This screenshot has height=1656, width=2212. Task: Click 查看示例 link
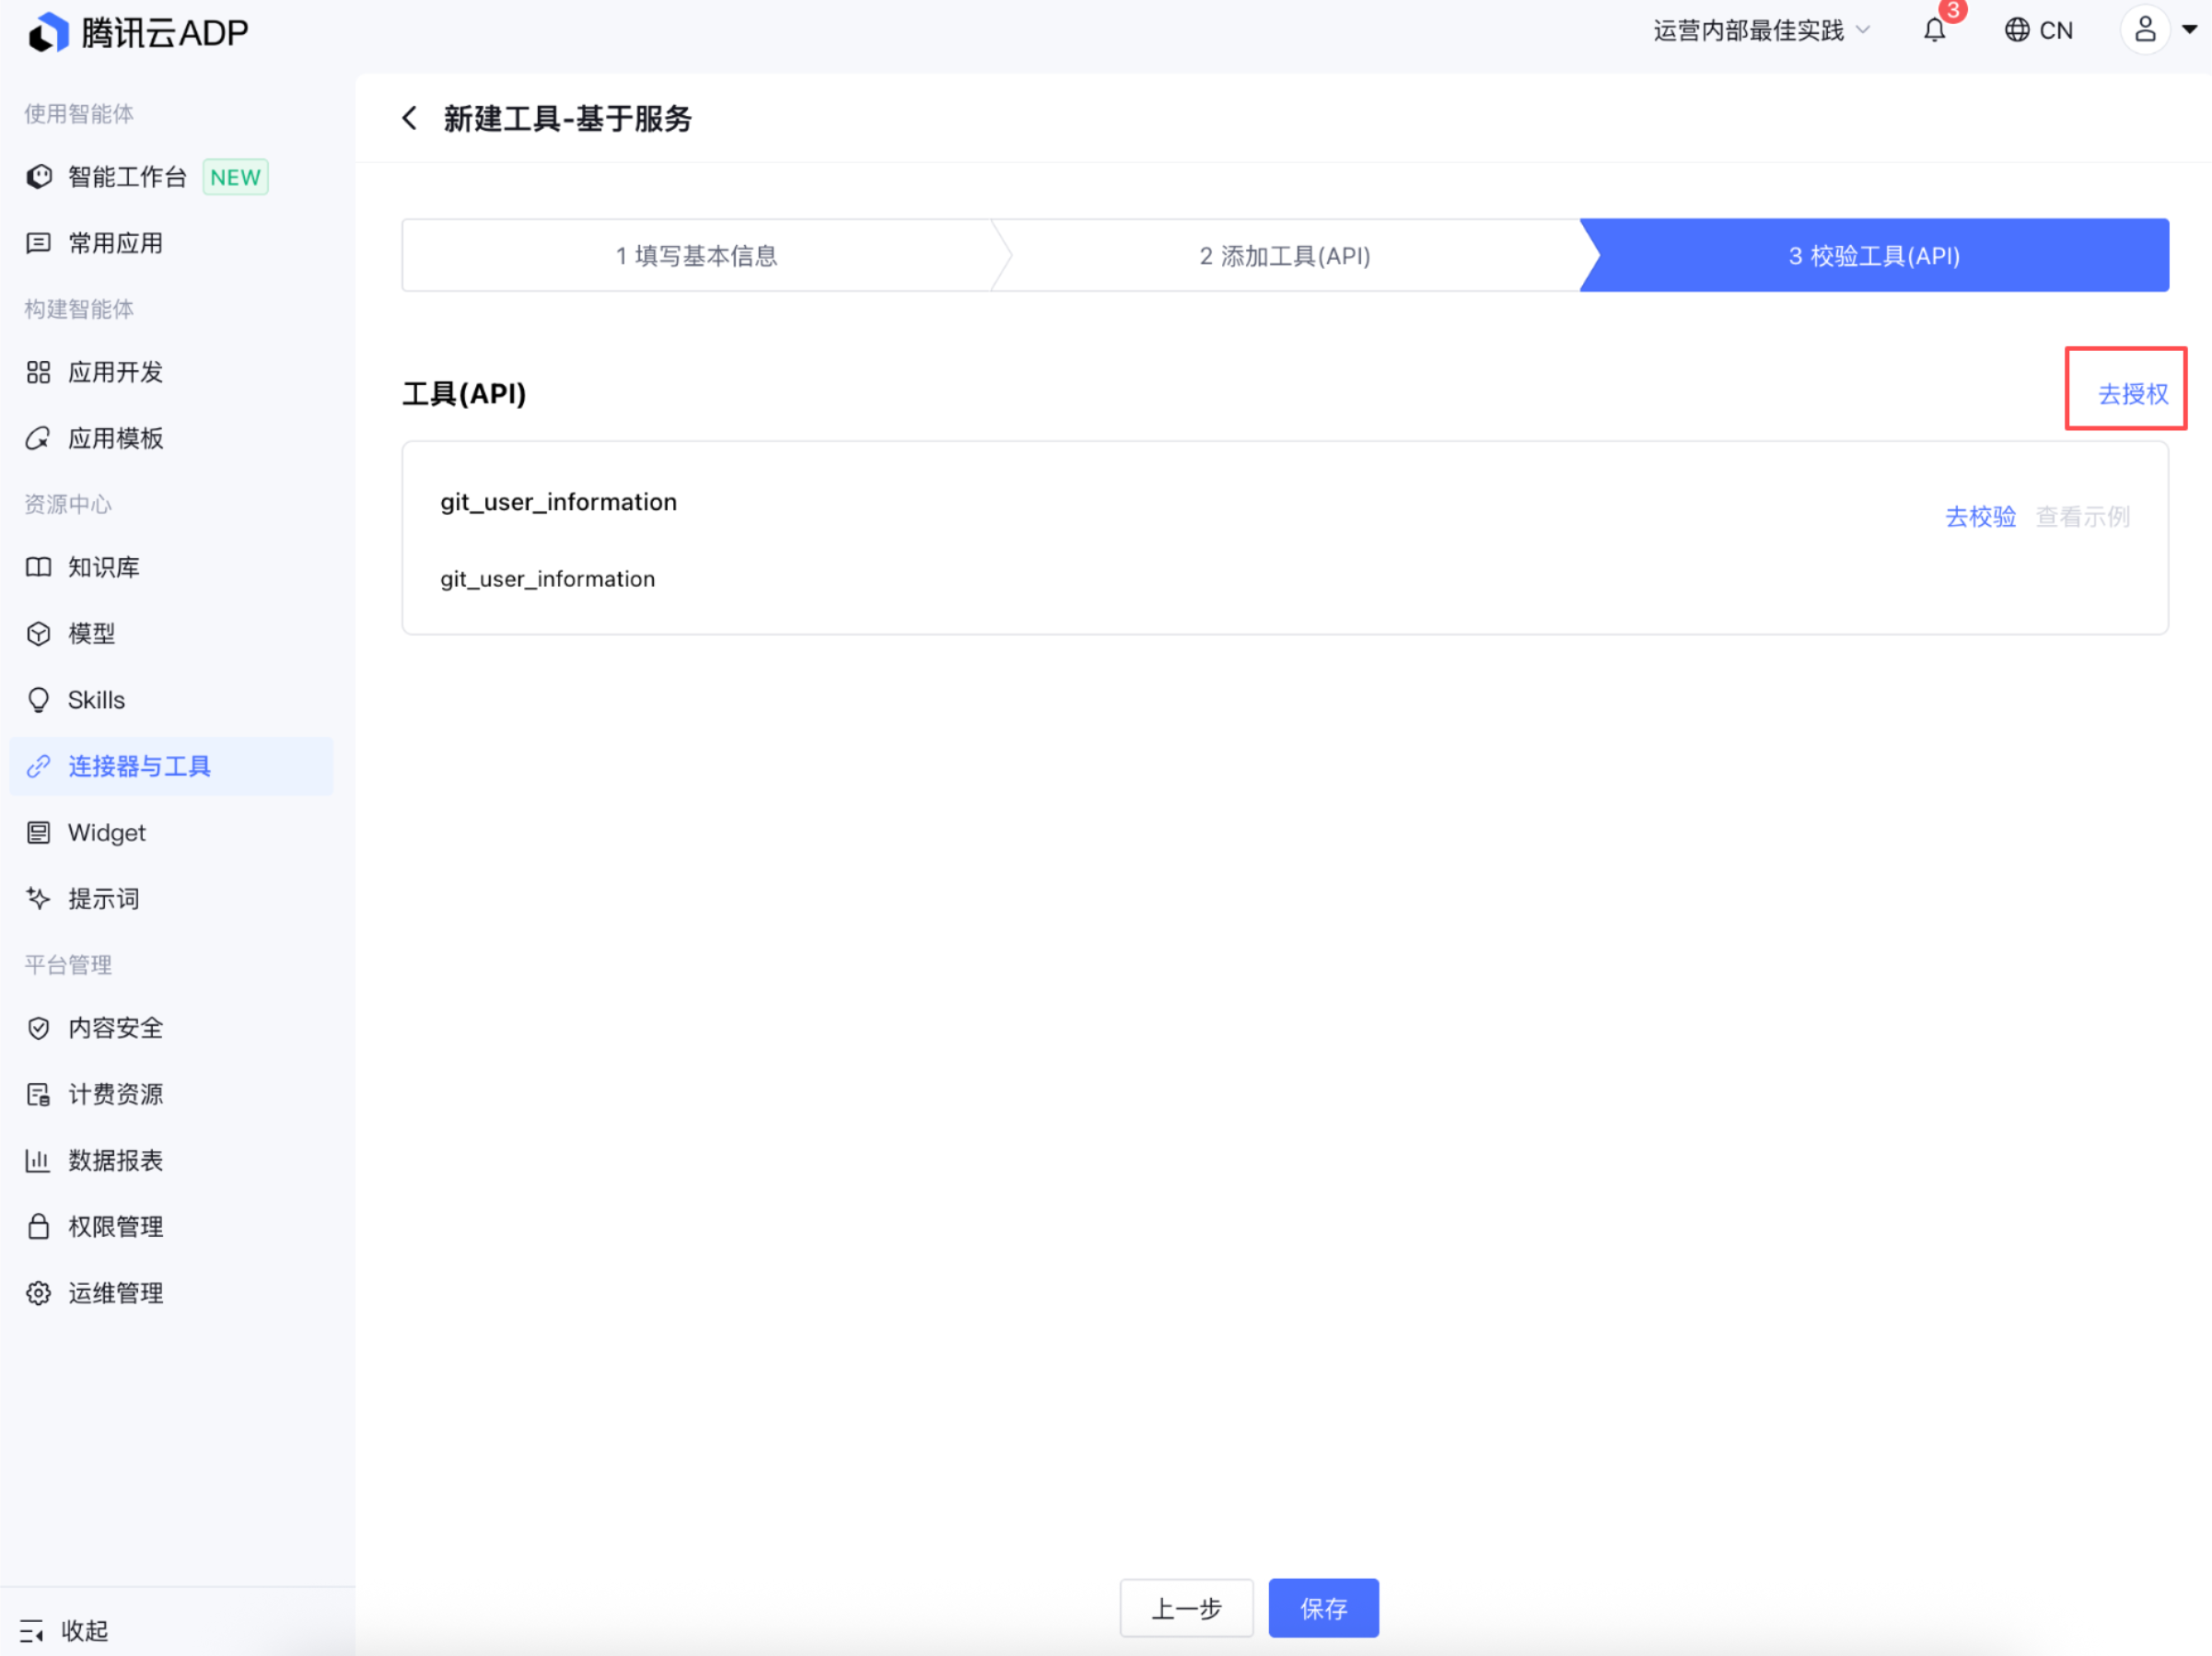click(x=2083, y=516)
